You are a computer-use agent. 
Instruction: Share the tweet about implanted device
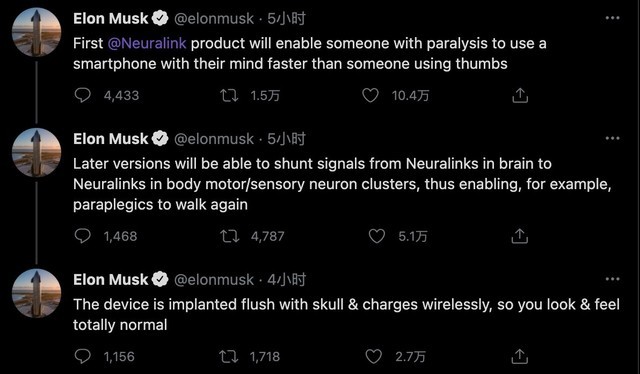pos(520,356)
